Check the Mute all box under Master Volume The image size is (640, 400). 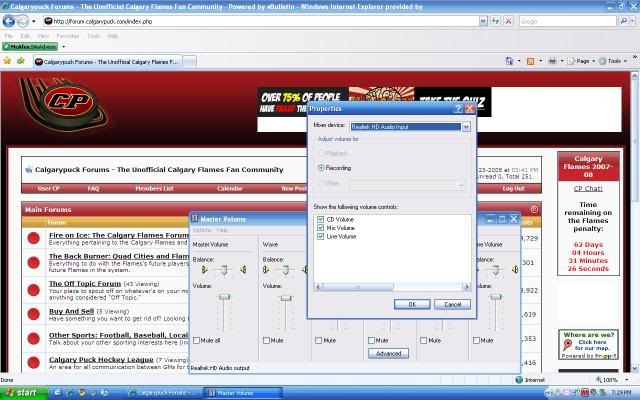tap(196, 340)
